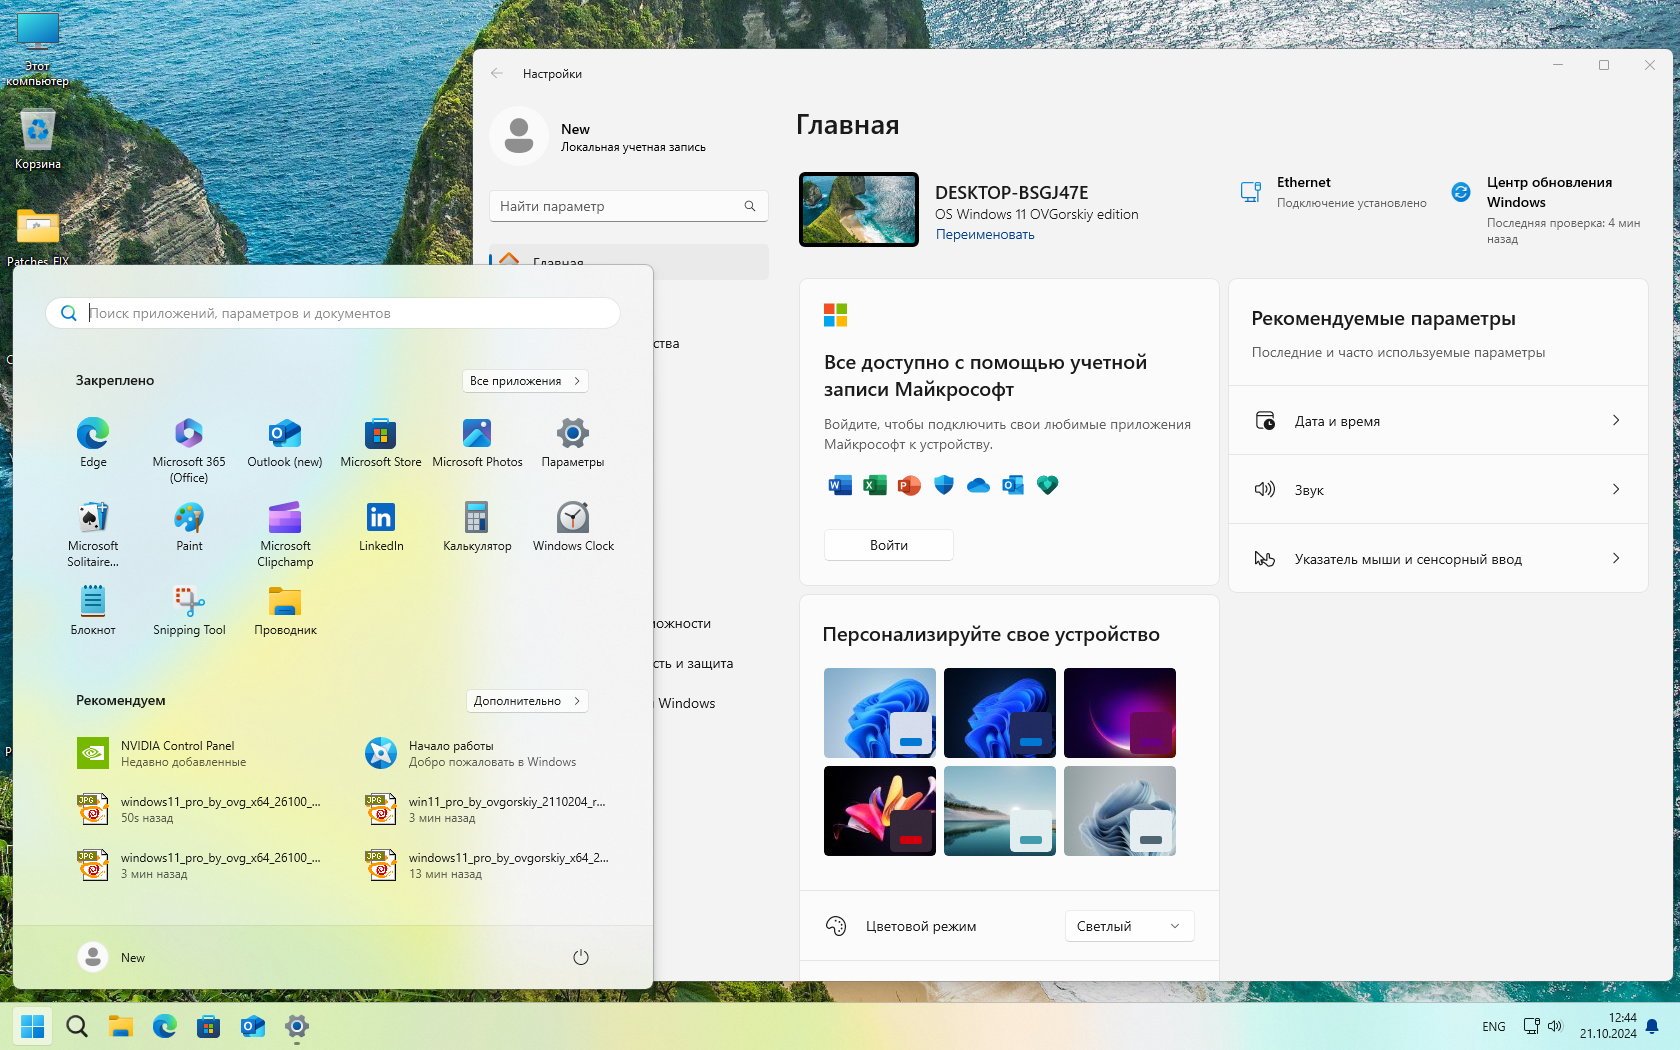Open Windows Clock app
Image resolution: width=1680 pixels, height=1050 pixels.
click(573, 518)
